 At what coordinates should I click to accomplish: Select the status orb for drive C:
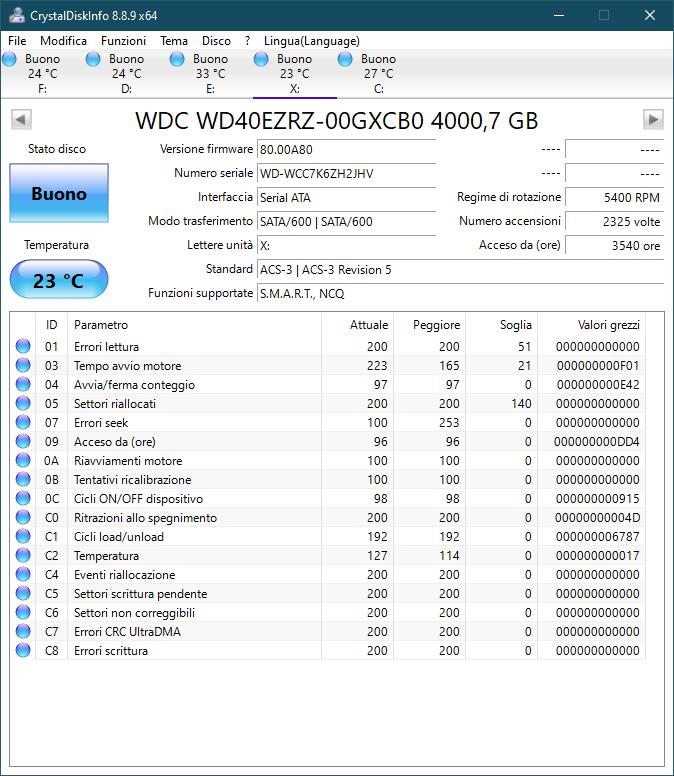click(x=345, y=59)
